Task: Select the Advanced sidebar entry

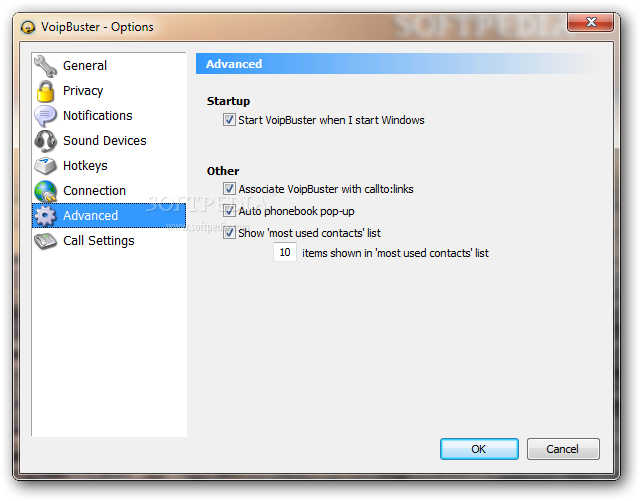Action: tap(109, 216)
